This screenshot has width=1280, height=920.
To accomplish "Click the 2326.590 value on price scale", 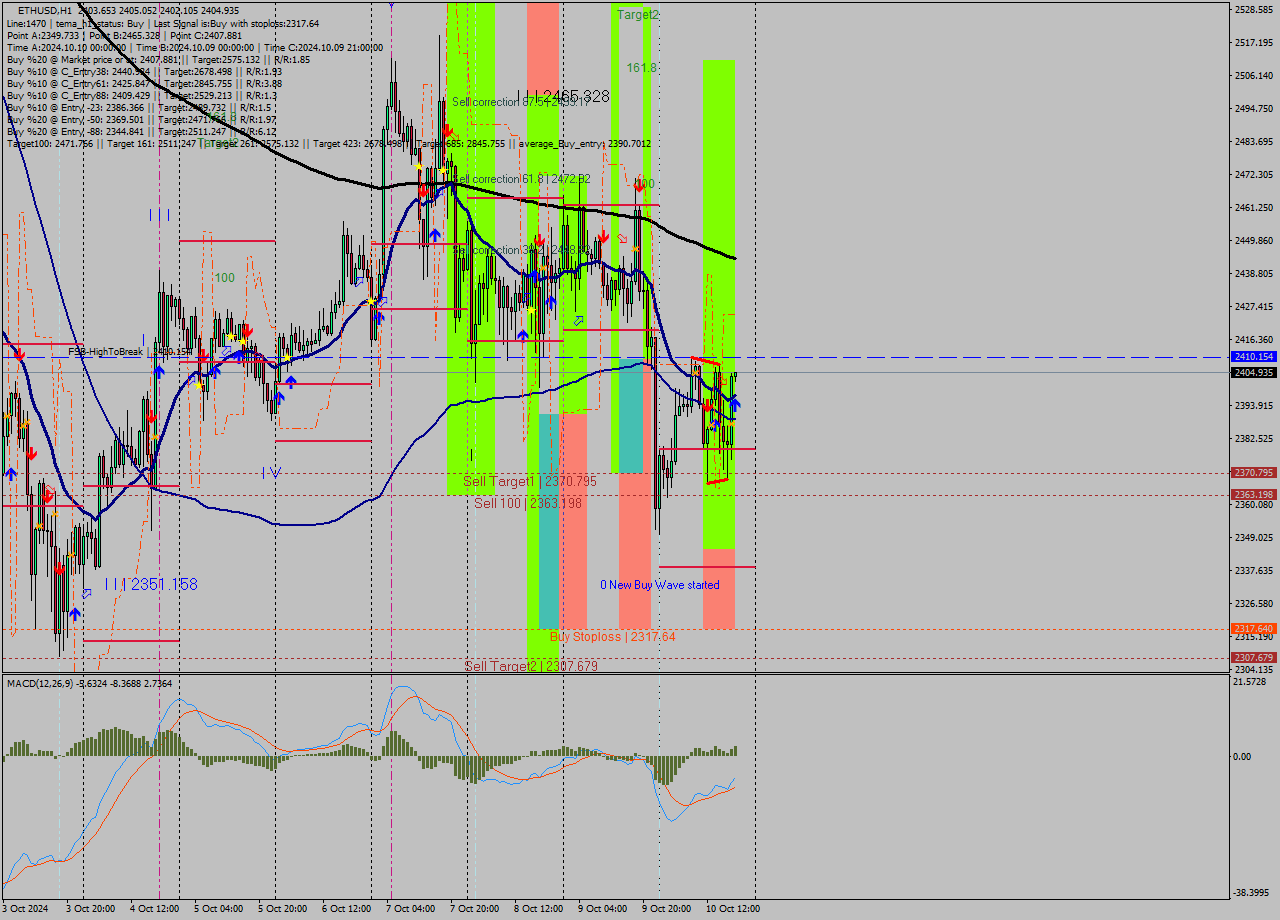I will (1254, 603).
